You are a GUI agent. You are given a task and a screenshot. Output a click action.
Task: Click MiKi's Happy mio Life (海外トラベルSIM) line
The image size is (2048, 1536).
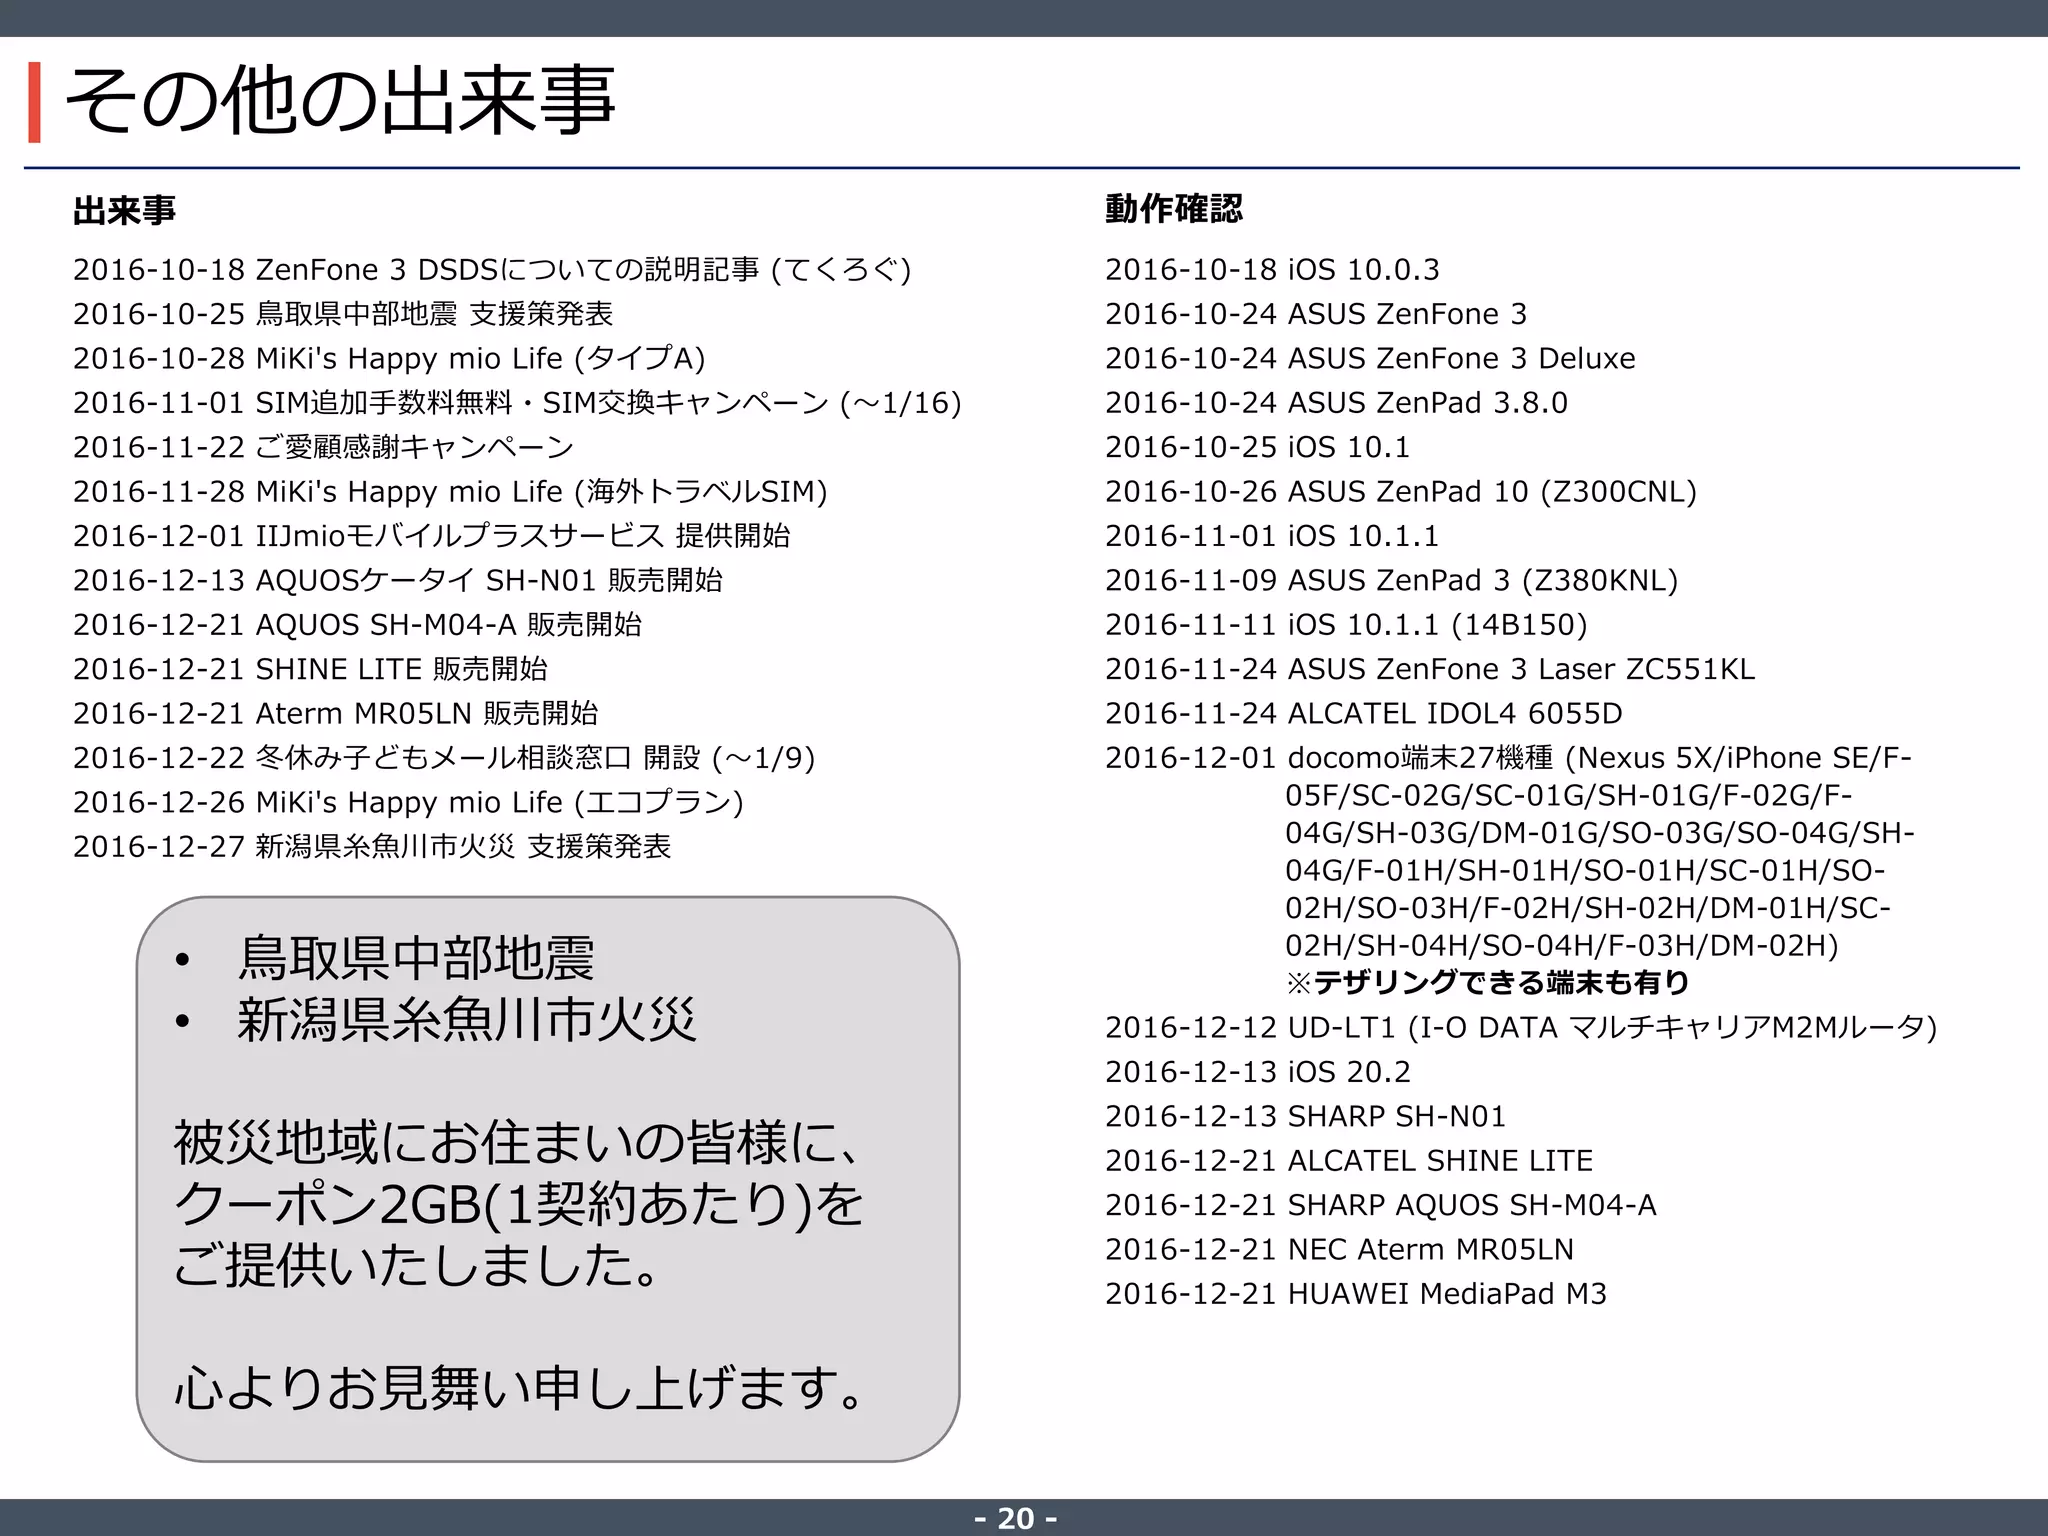point(451,491)
